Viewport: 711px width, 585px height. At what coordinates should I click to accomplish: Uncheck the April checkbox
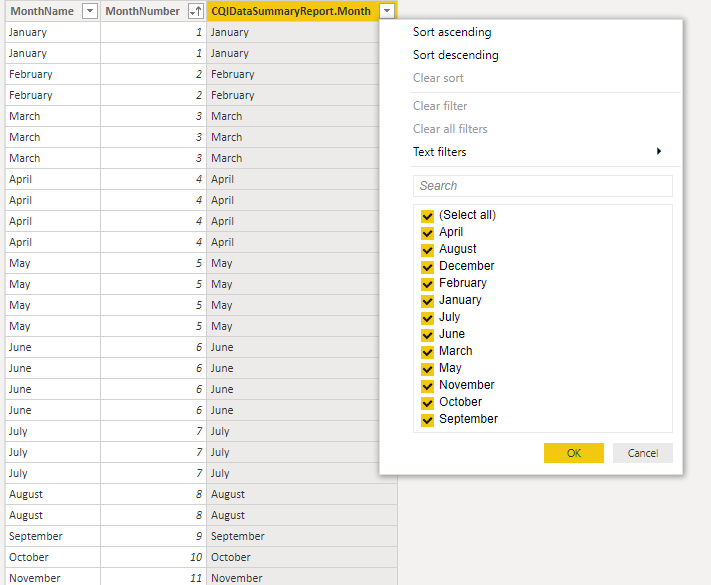pos(427,233)
